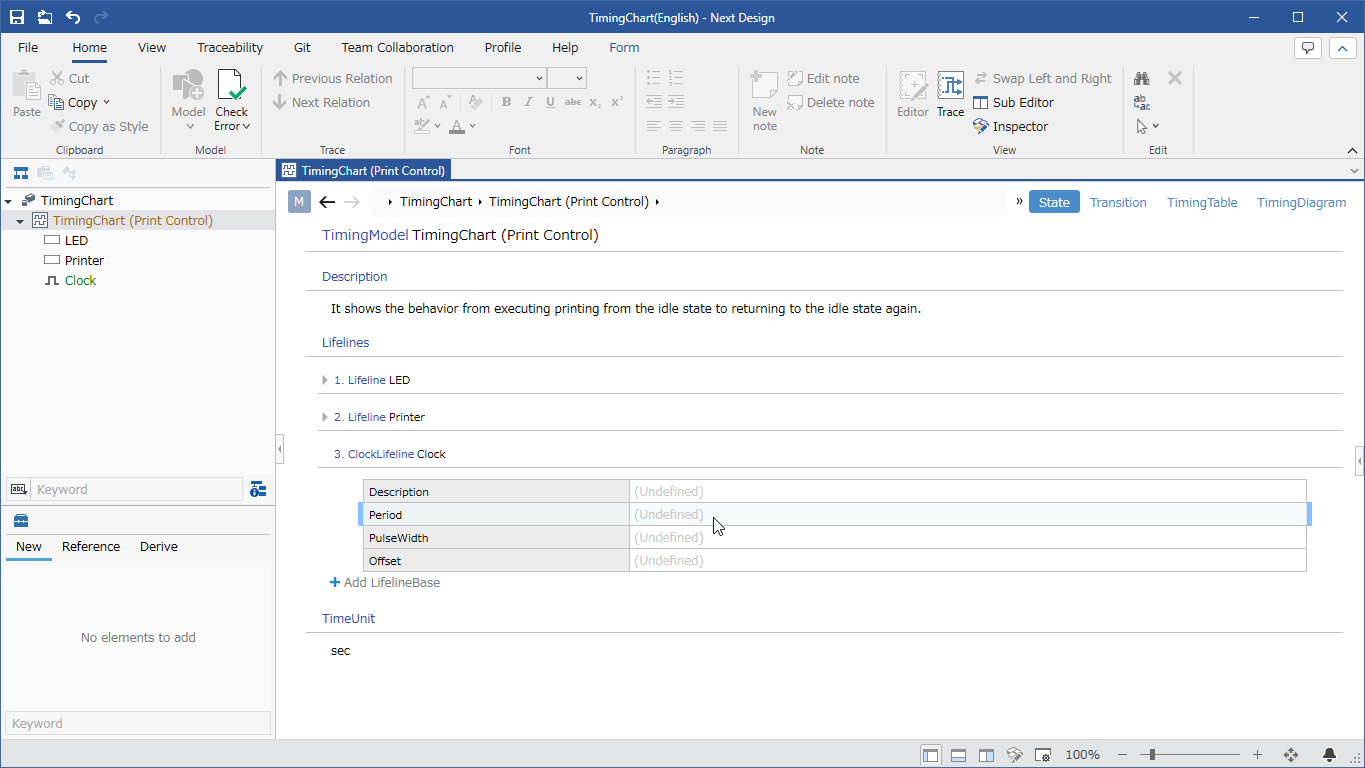Toggle Superscript formatting
The image size is (1365, 768).
pyautogui.click(x=617, y=102)
